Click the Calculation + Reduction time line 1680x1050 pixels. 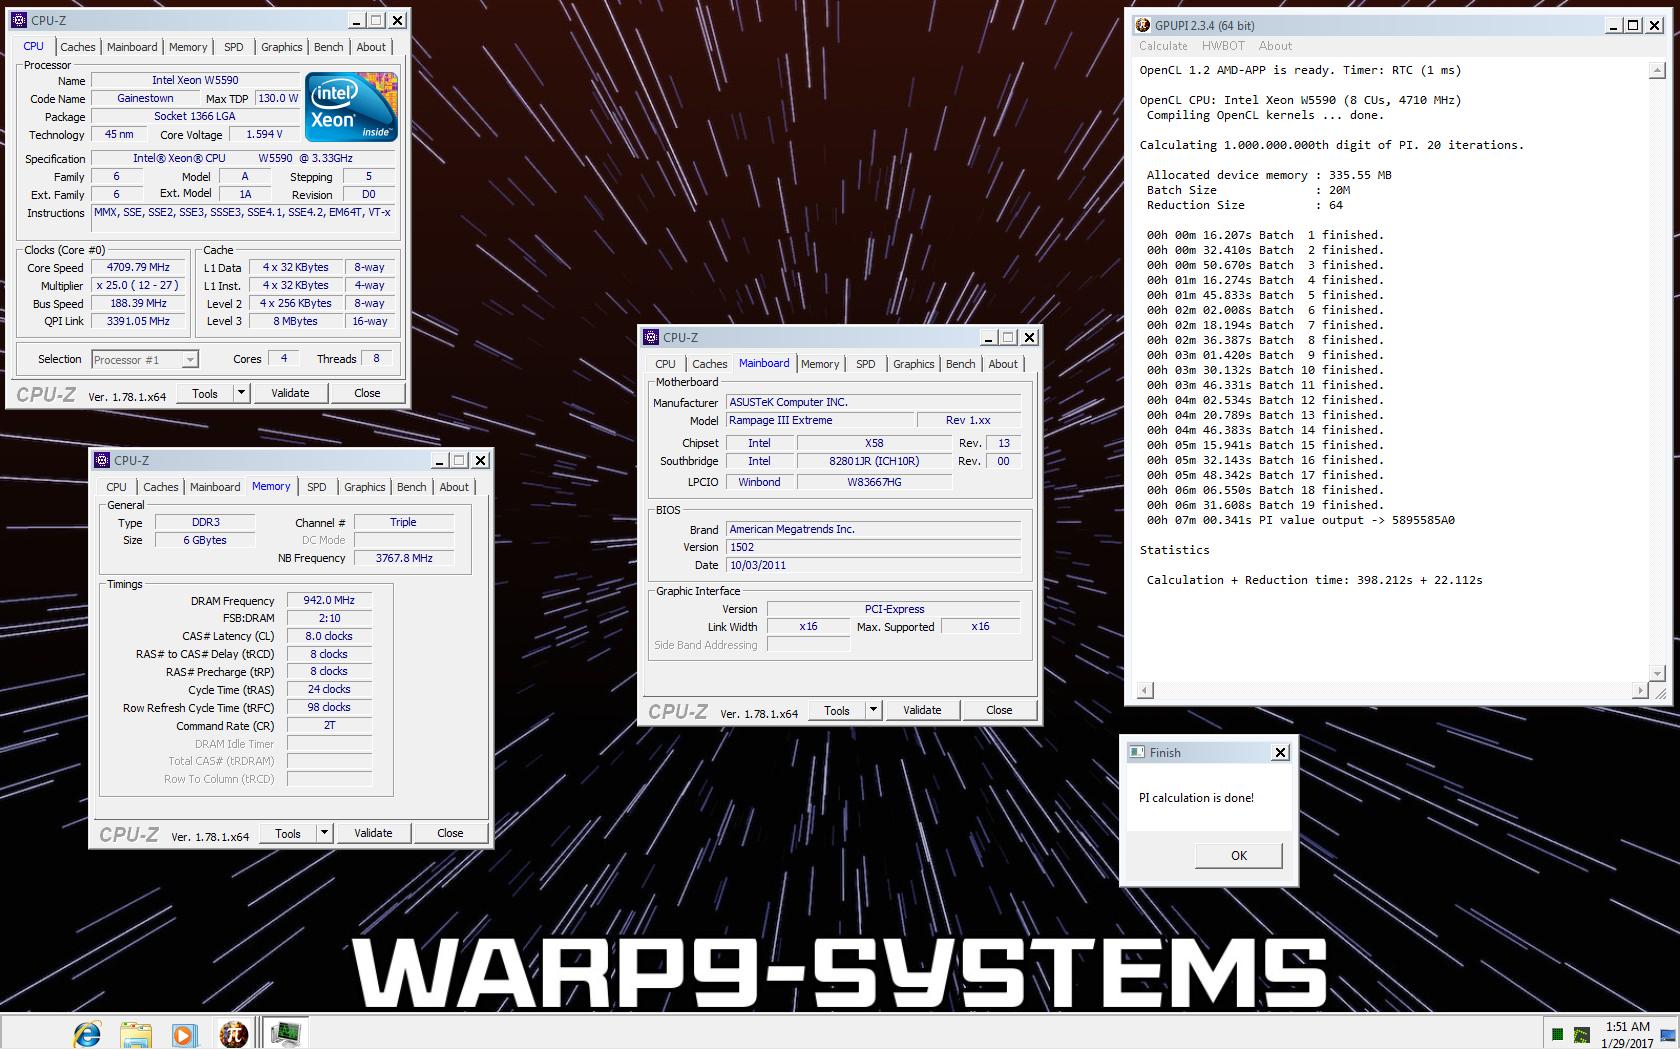point(1314,580)
